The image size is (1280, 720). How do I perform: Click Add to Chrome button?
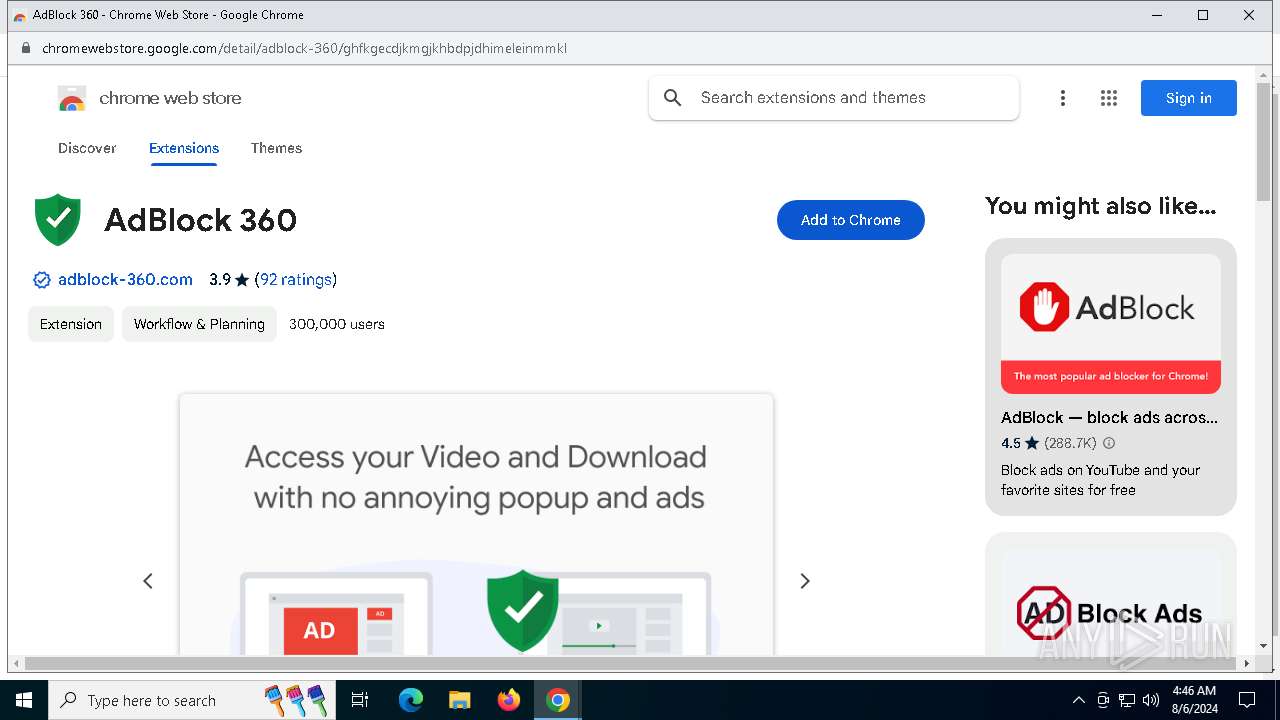pyautogui.click(x=851, y=220)
